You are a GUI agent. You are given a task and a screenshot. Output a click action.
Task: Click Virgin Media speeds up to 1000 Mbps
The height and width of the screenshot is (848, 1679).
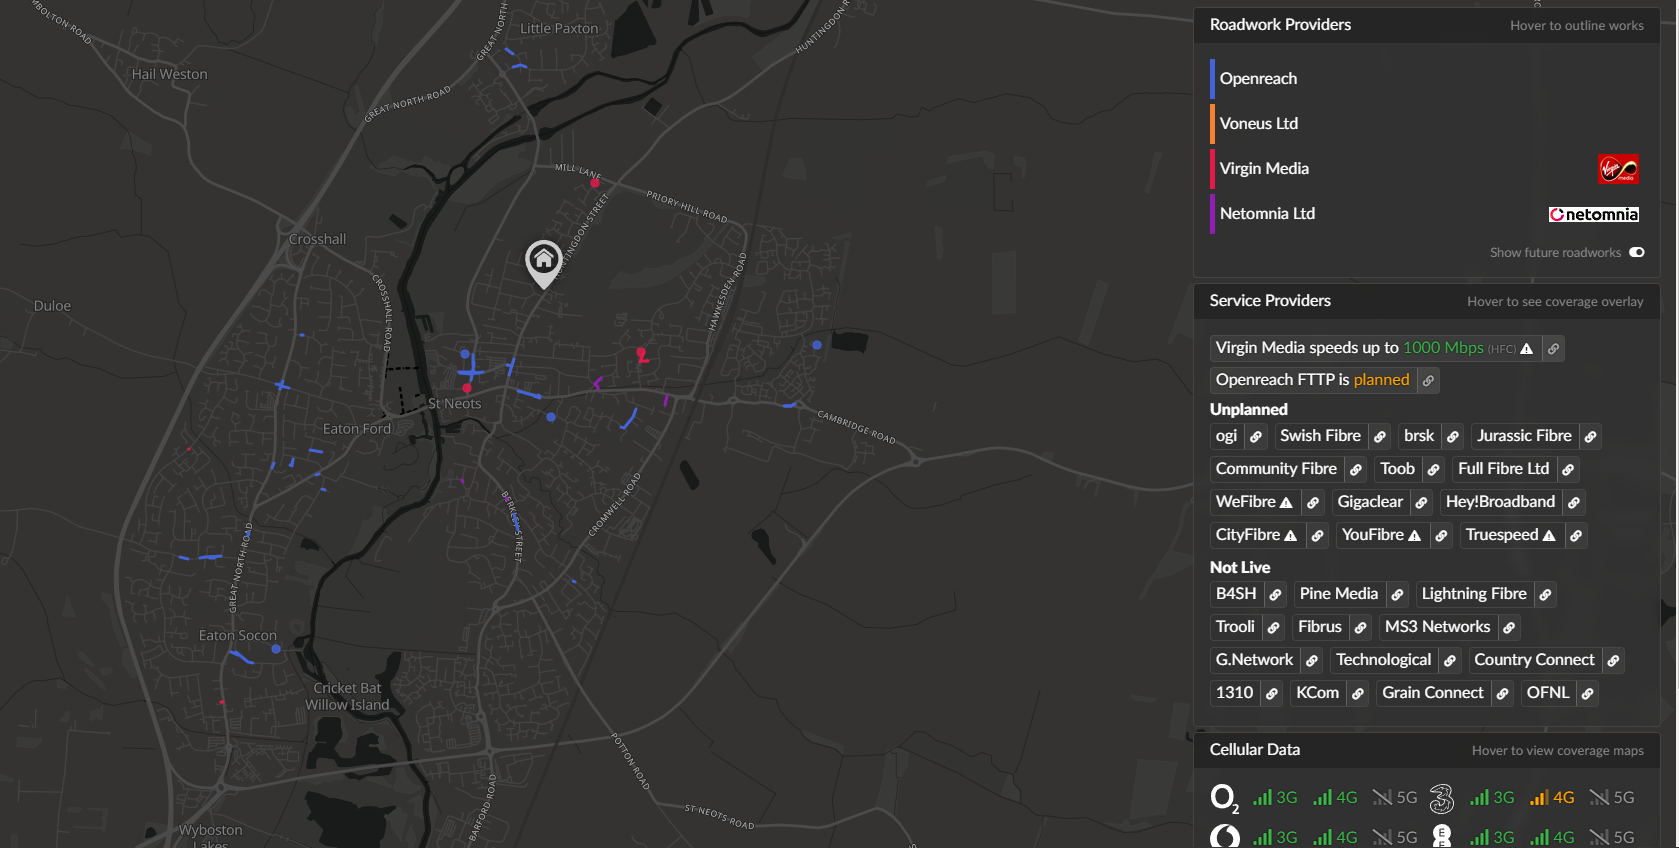coord(1375,348)
